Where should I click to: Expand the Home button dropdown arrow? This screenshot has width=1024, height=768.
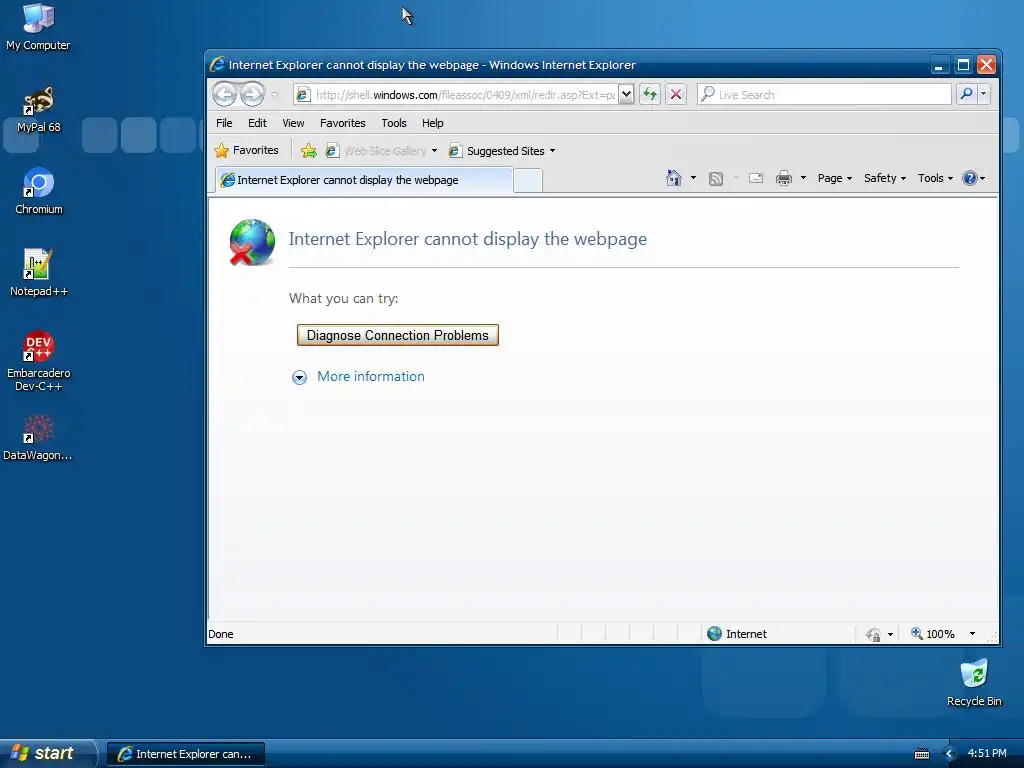[694, 178]
